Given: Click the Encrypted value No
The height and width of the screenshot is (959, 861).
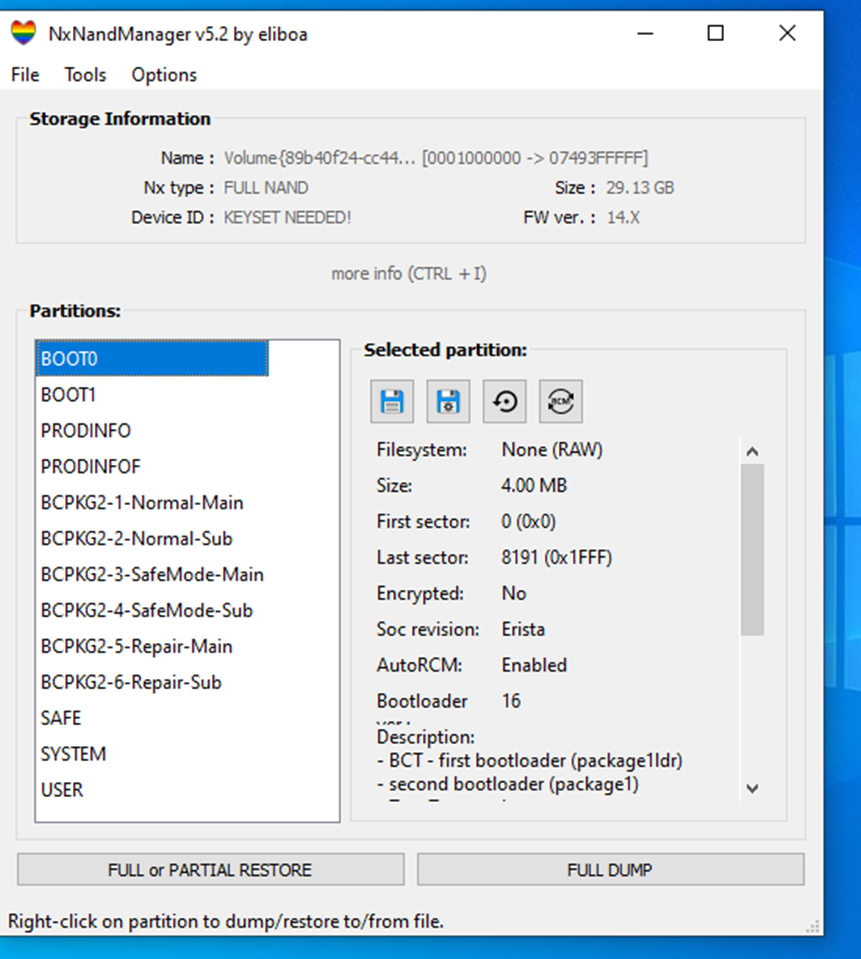Looking at the screenshot, I should [x=514, y=593].
